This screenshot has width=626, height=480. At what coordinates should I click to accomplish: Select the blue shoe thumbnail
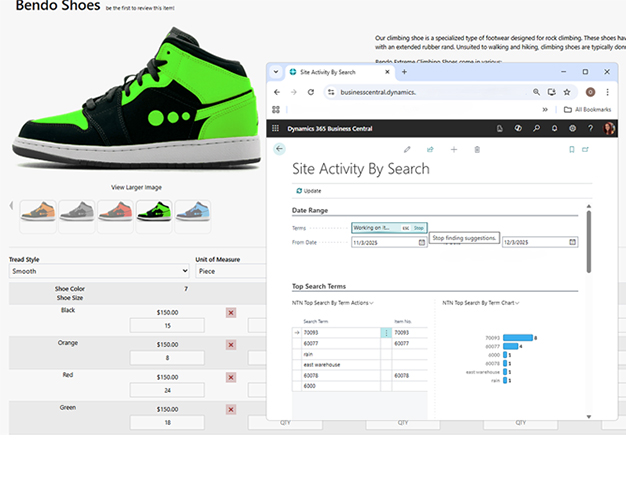tap(192, 211)
